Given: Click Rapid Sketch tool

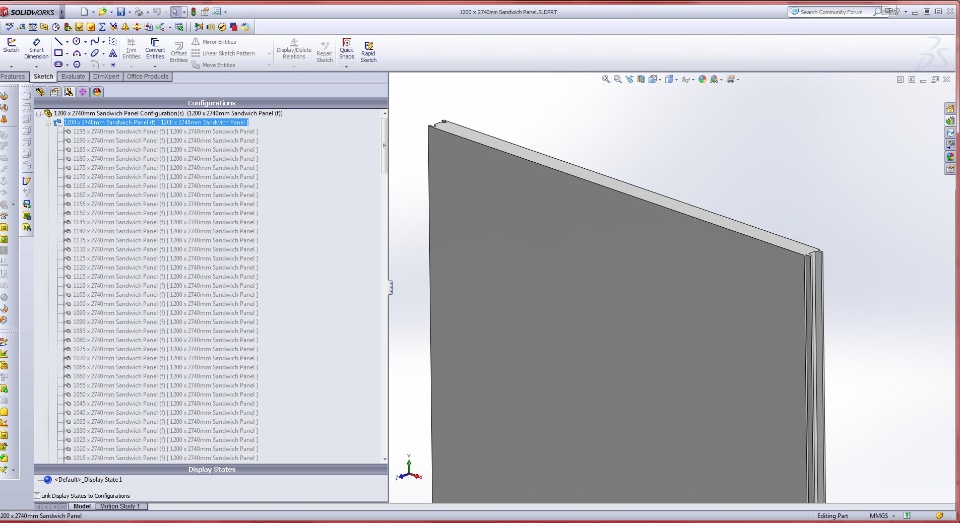Looking at the screenshot, I should (x=368, y=52).
